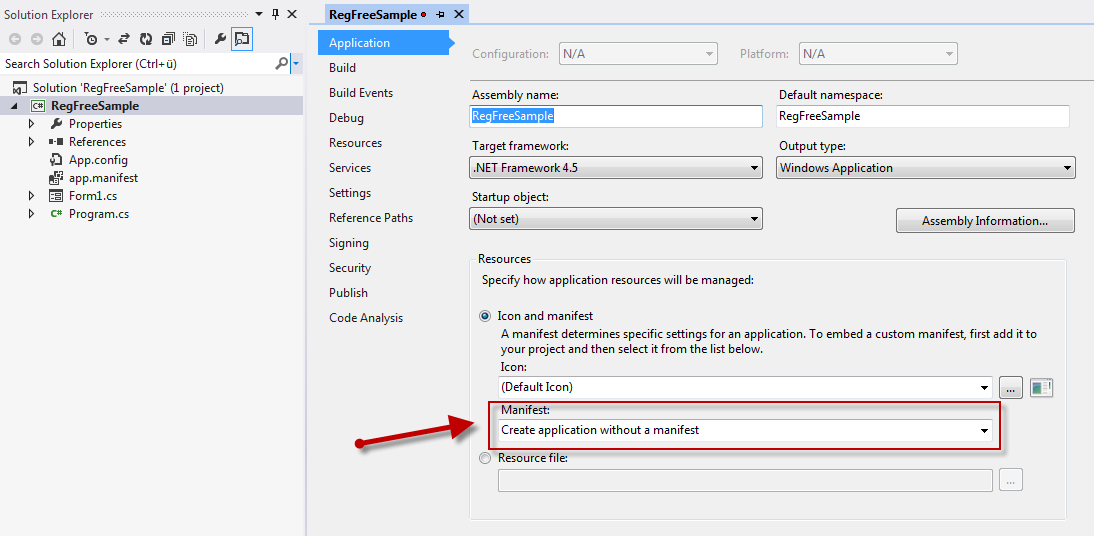This screenshot has width=1094, height=536.
Task: Click the magnifier search icon in Solution Explorer
Action: point(281,64)
